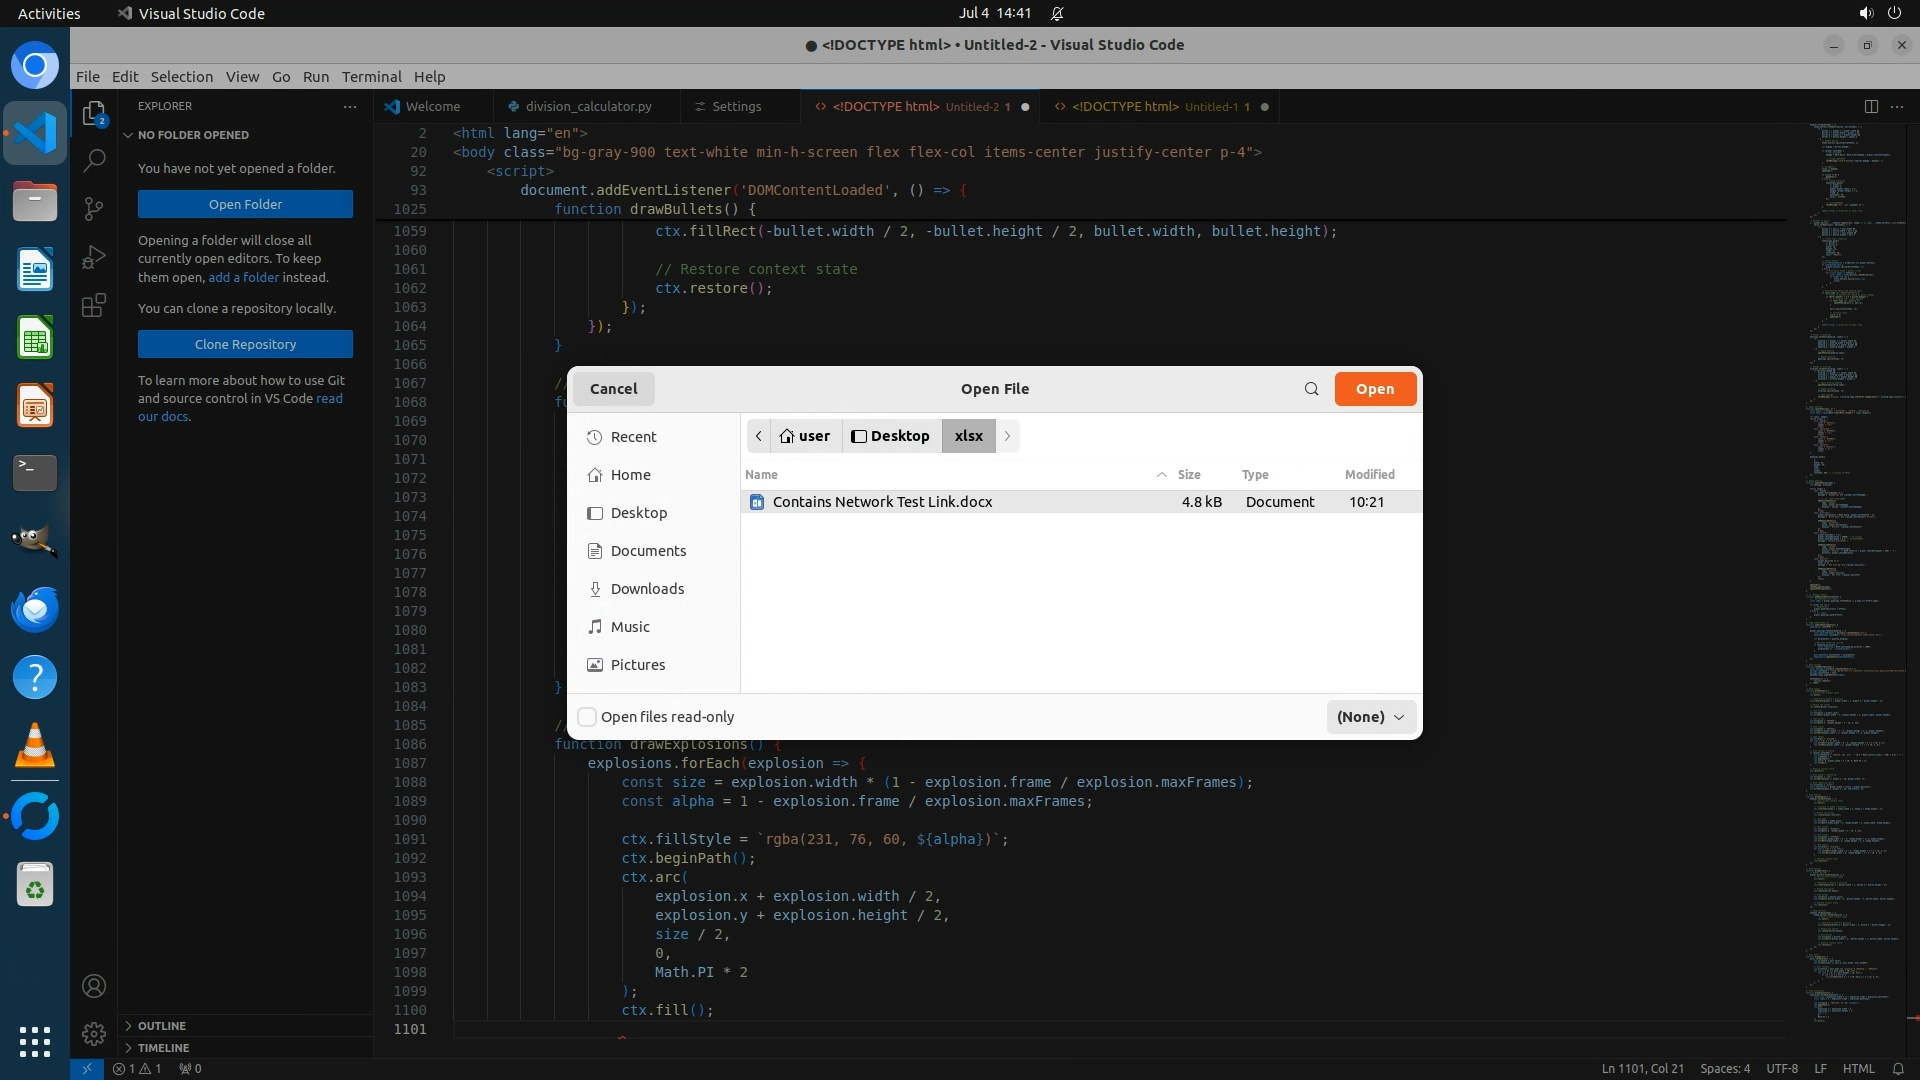Sort files by Modified column header
1920x1080 pixels.
coord(1369,475)
